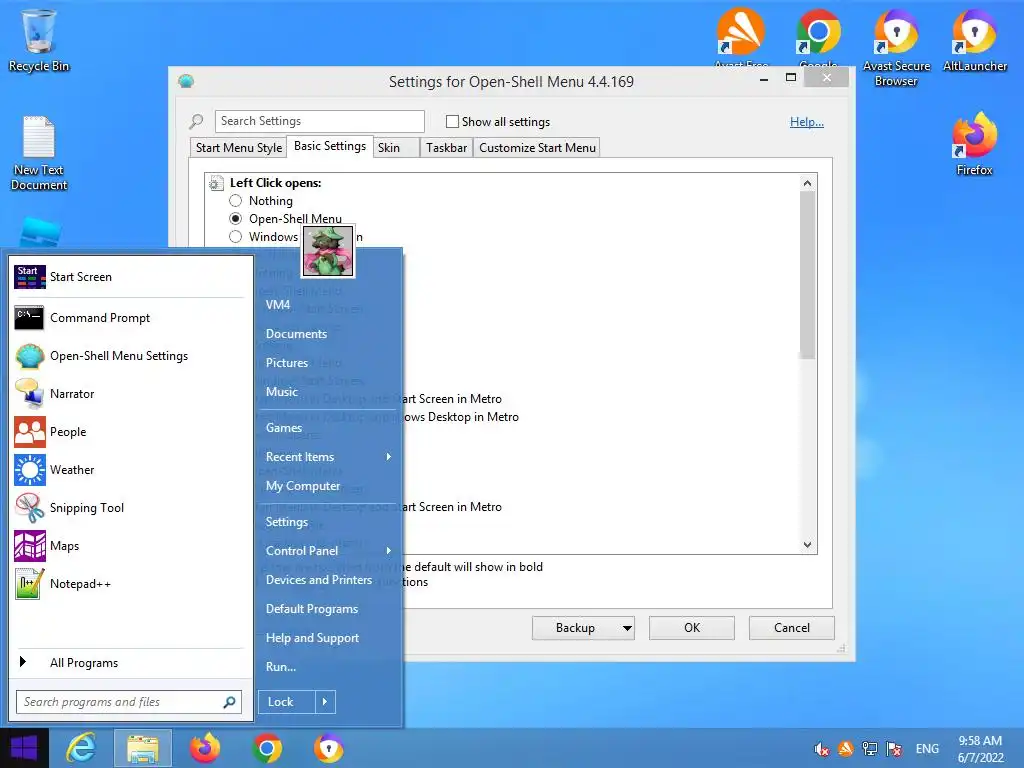Expand All Programs list

tap(129, 663)
